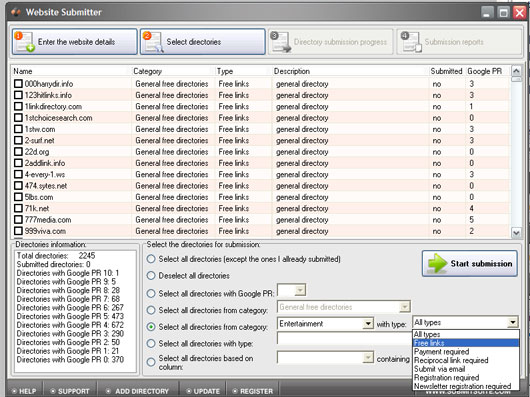Click Google PR value 4 for 71k.net

point(472,208)
